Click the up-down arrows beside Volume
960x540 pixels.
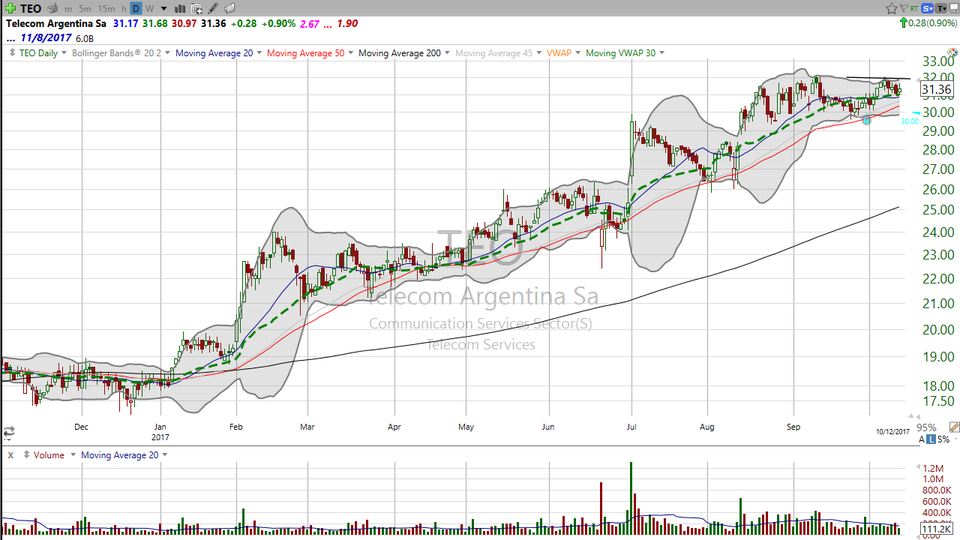[x=26, y=455]
